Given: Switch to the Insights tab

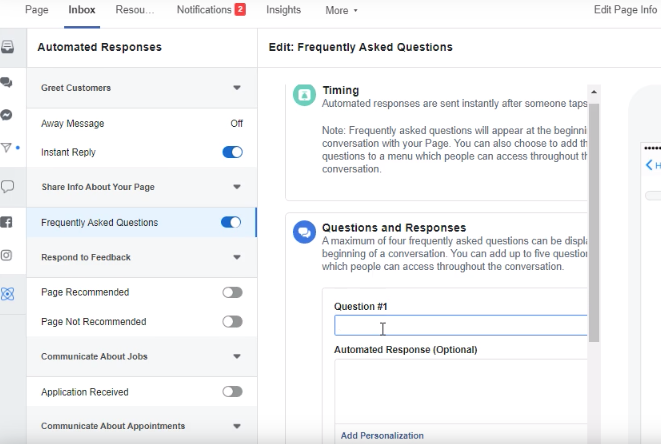Looking at the screenshot, I should pos(283,10).
